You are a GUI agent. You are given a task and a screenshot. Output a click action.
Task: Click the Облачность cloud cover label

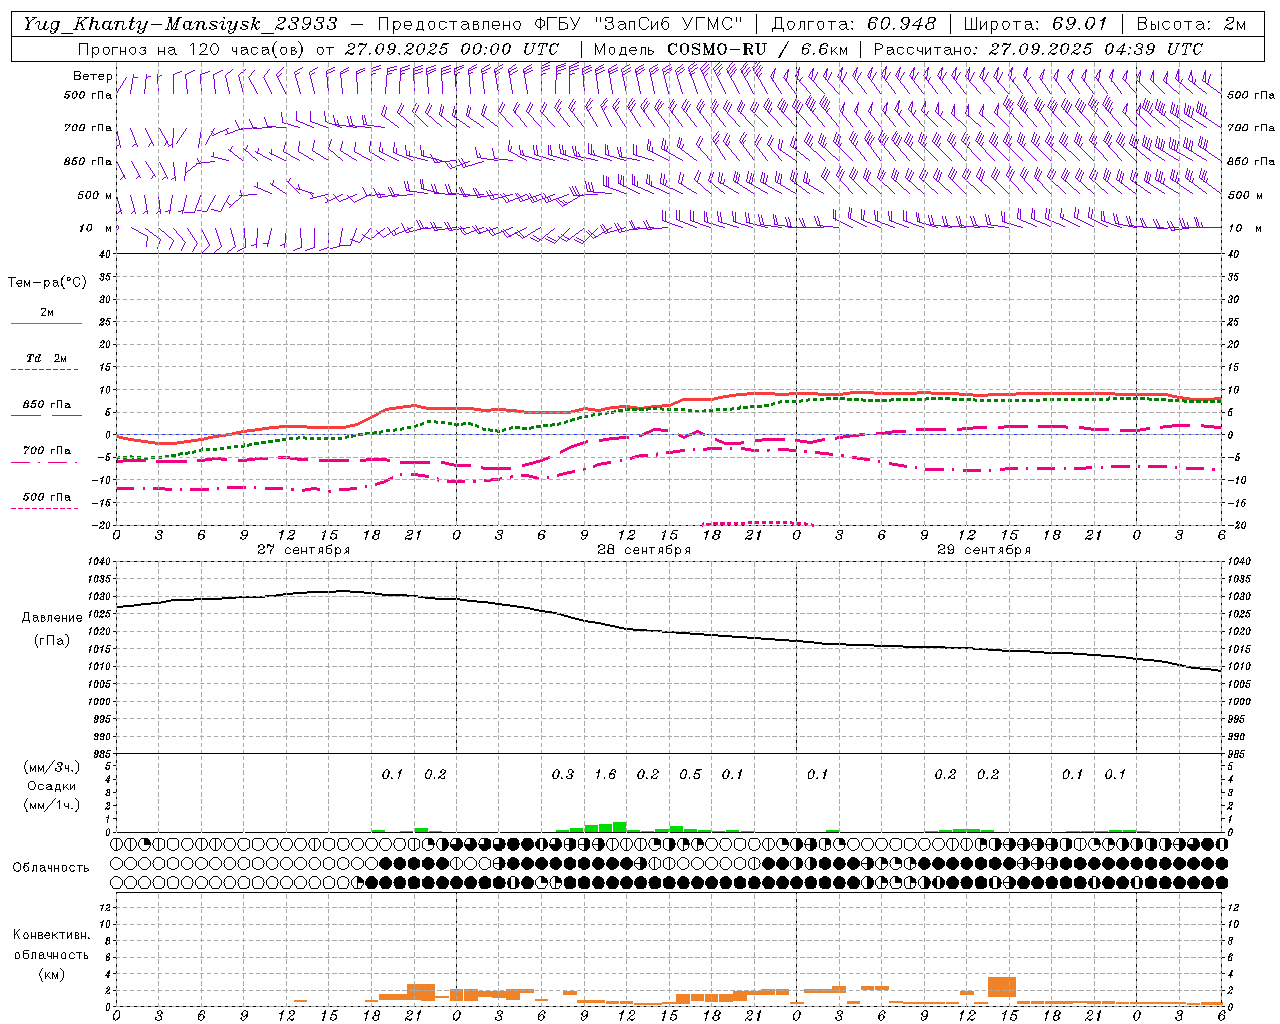tap(51, 868)
